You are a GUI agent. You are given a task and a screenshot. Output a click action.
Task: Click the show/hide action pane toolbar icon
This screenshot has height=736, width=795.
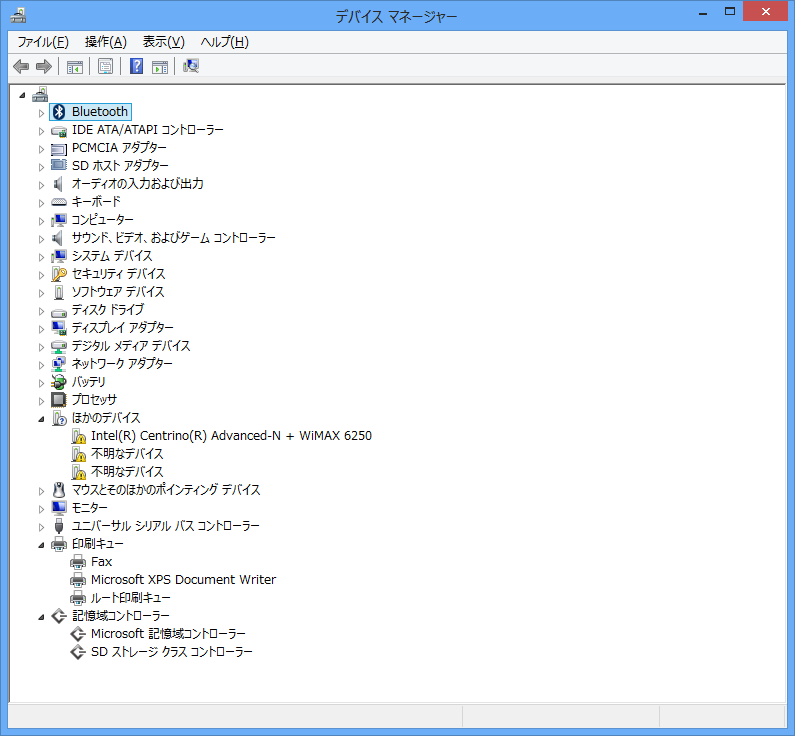[160, 66]
